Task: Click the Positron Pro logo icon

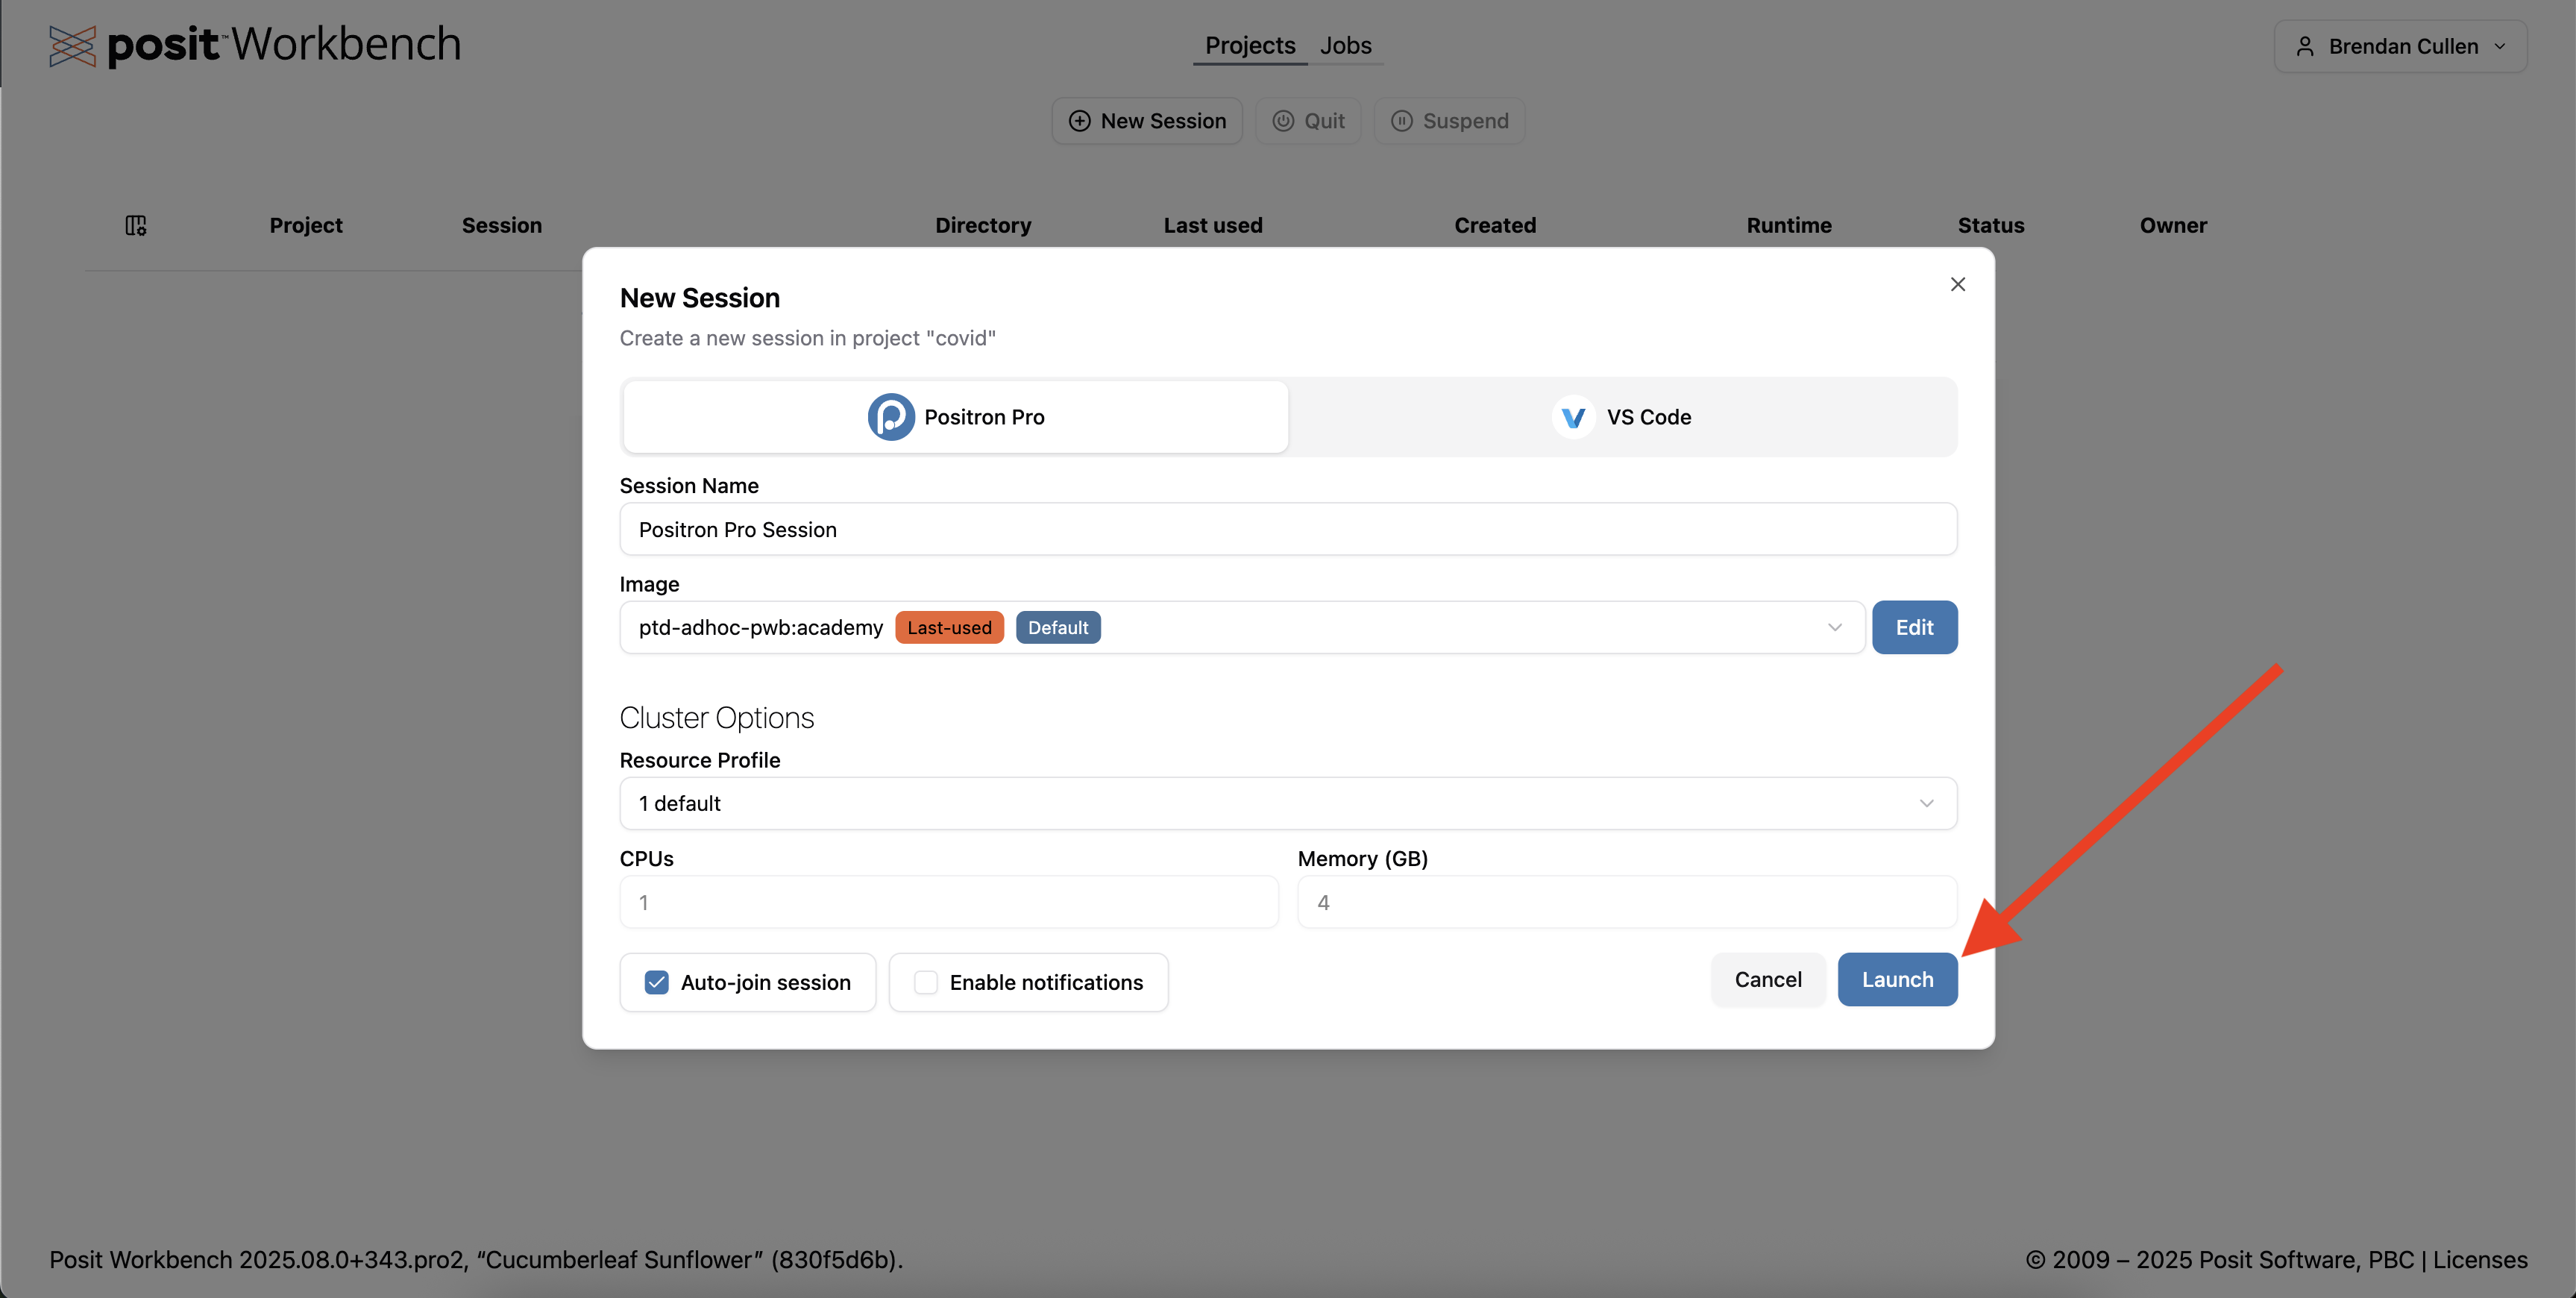Action: pos(890,417)
